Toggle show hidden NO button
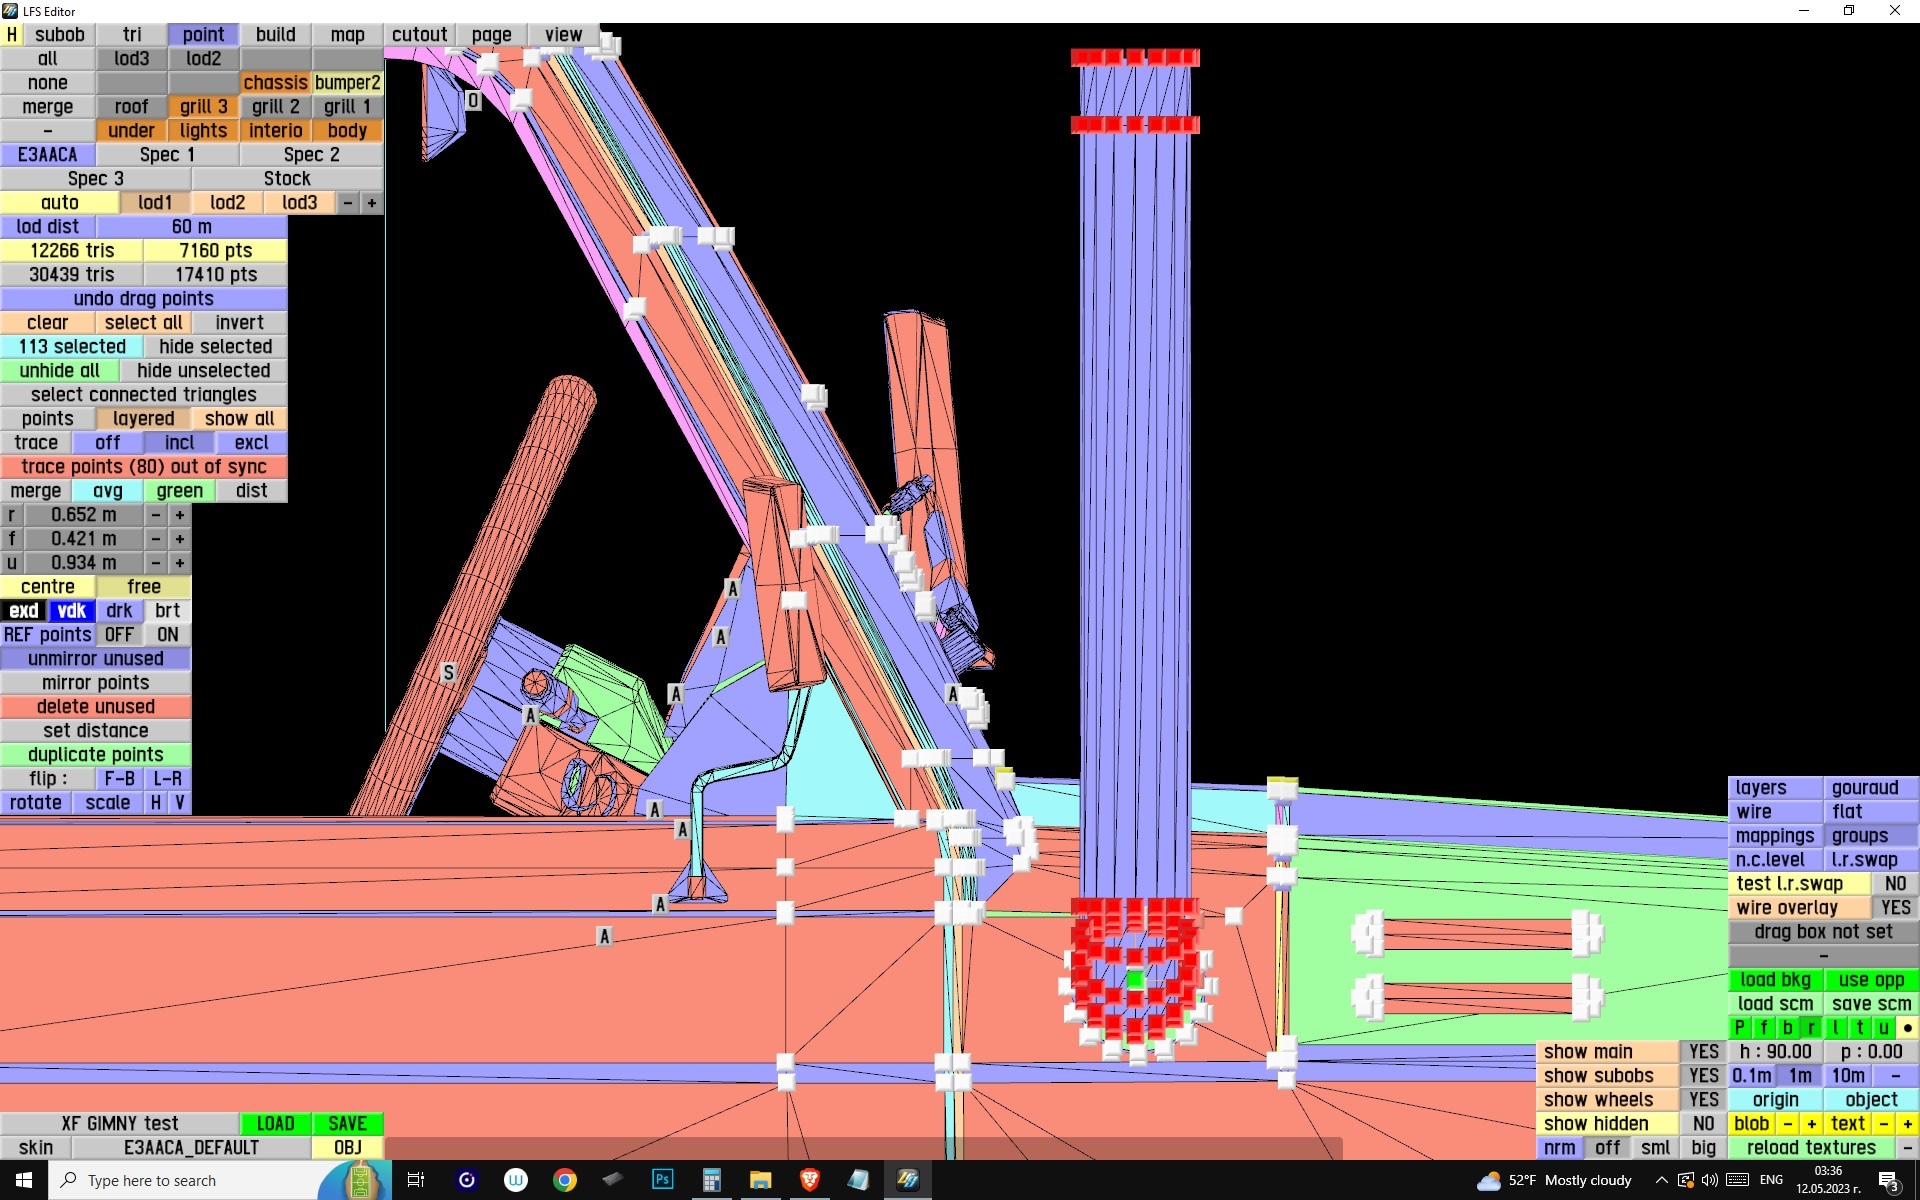The height and width of the screenshot is (1200, 1920). click(x=1703, y=1123)
